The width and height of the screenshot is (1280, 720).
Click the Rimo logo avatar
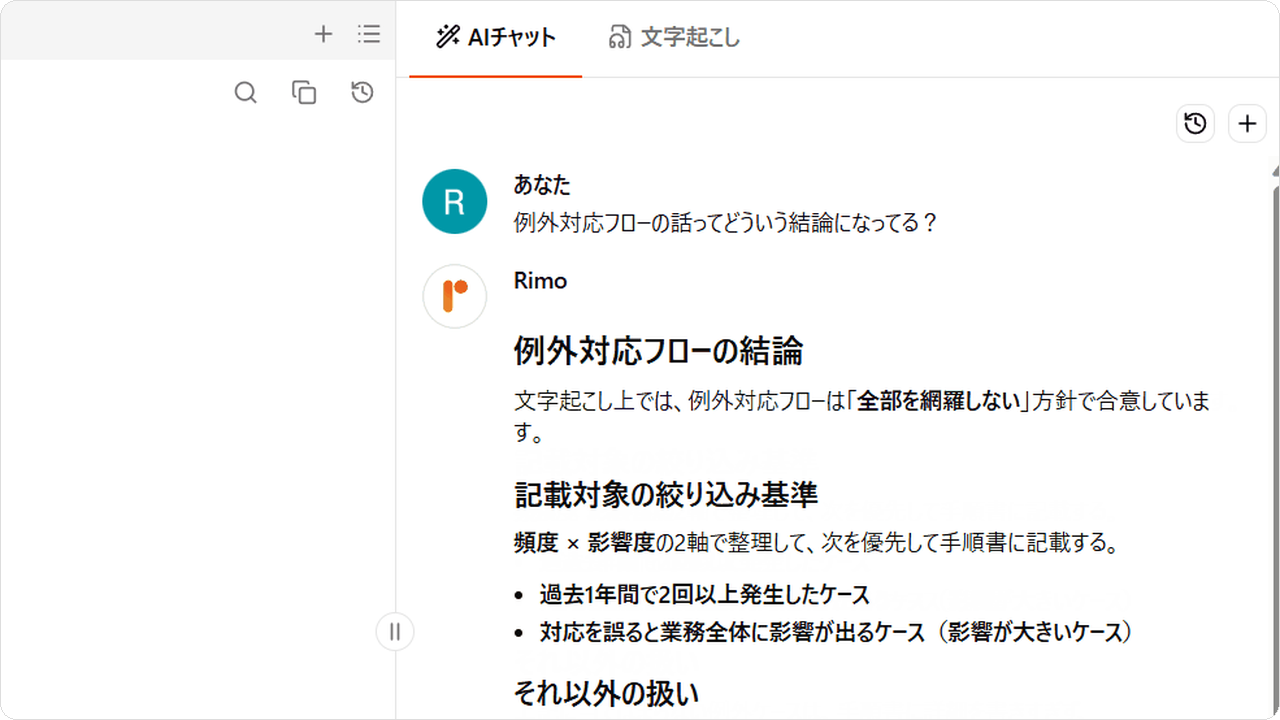pos(455,297)
